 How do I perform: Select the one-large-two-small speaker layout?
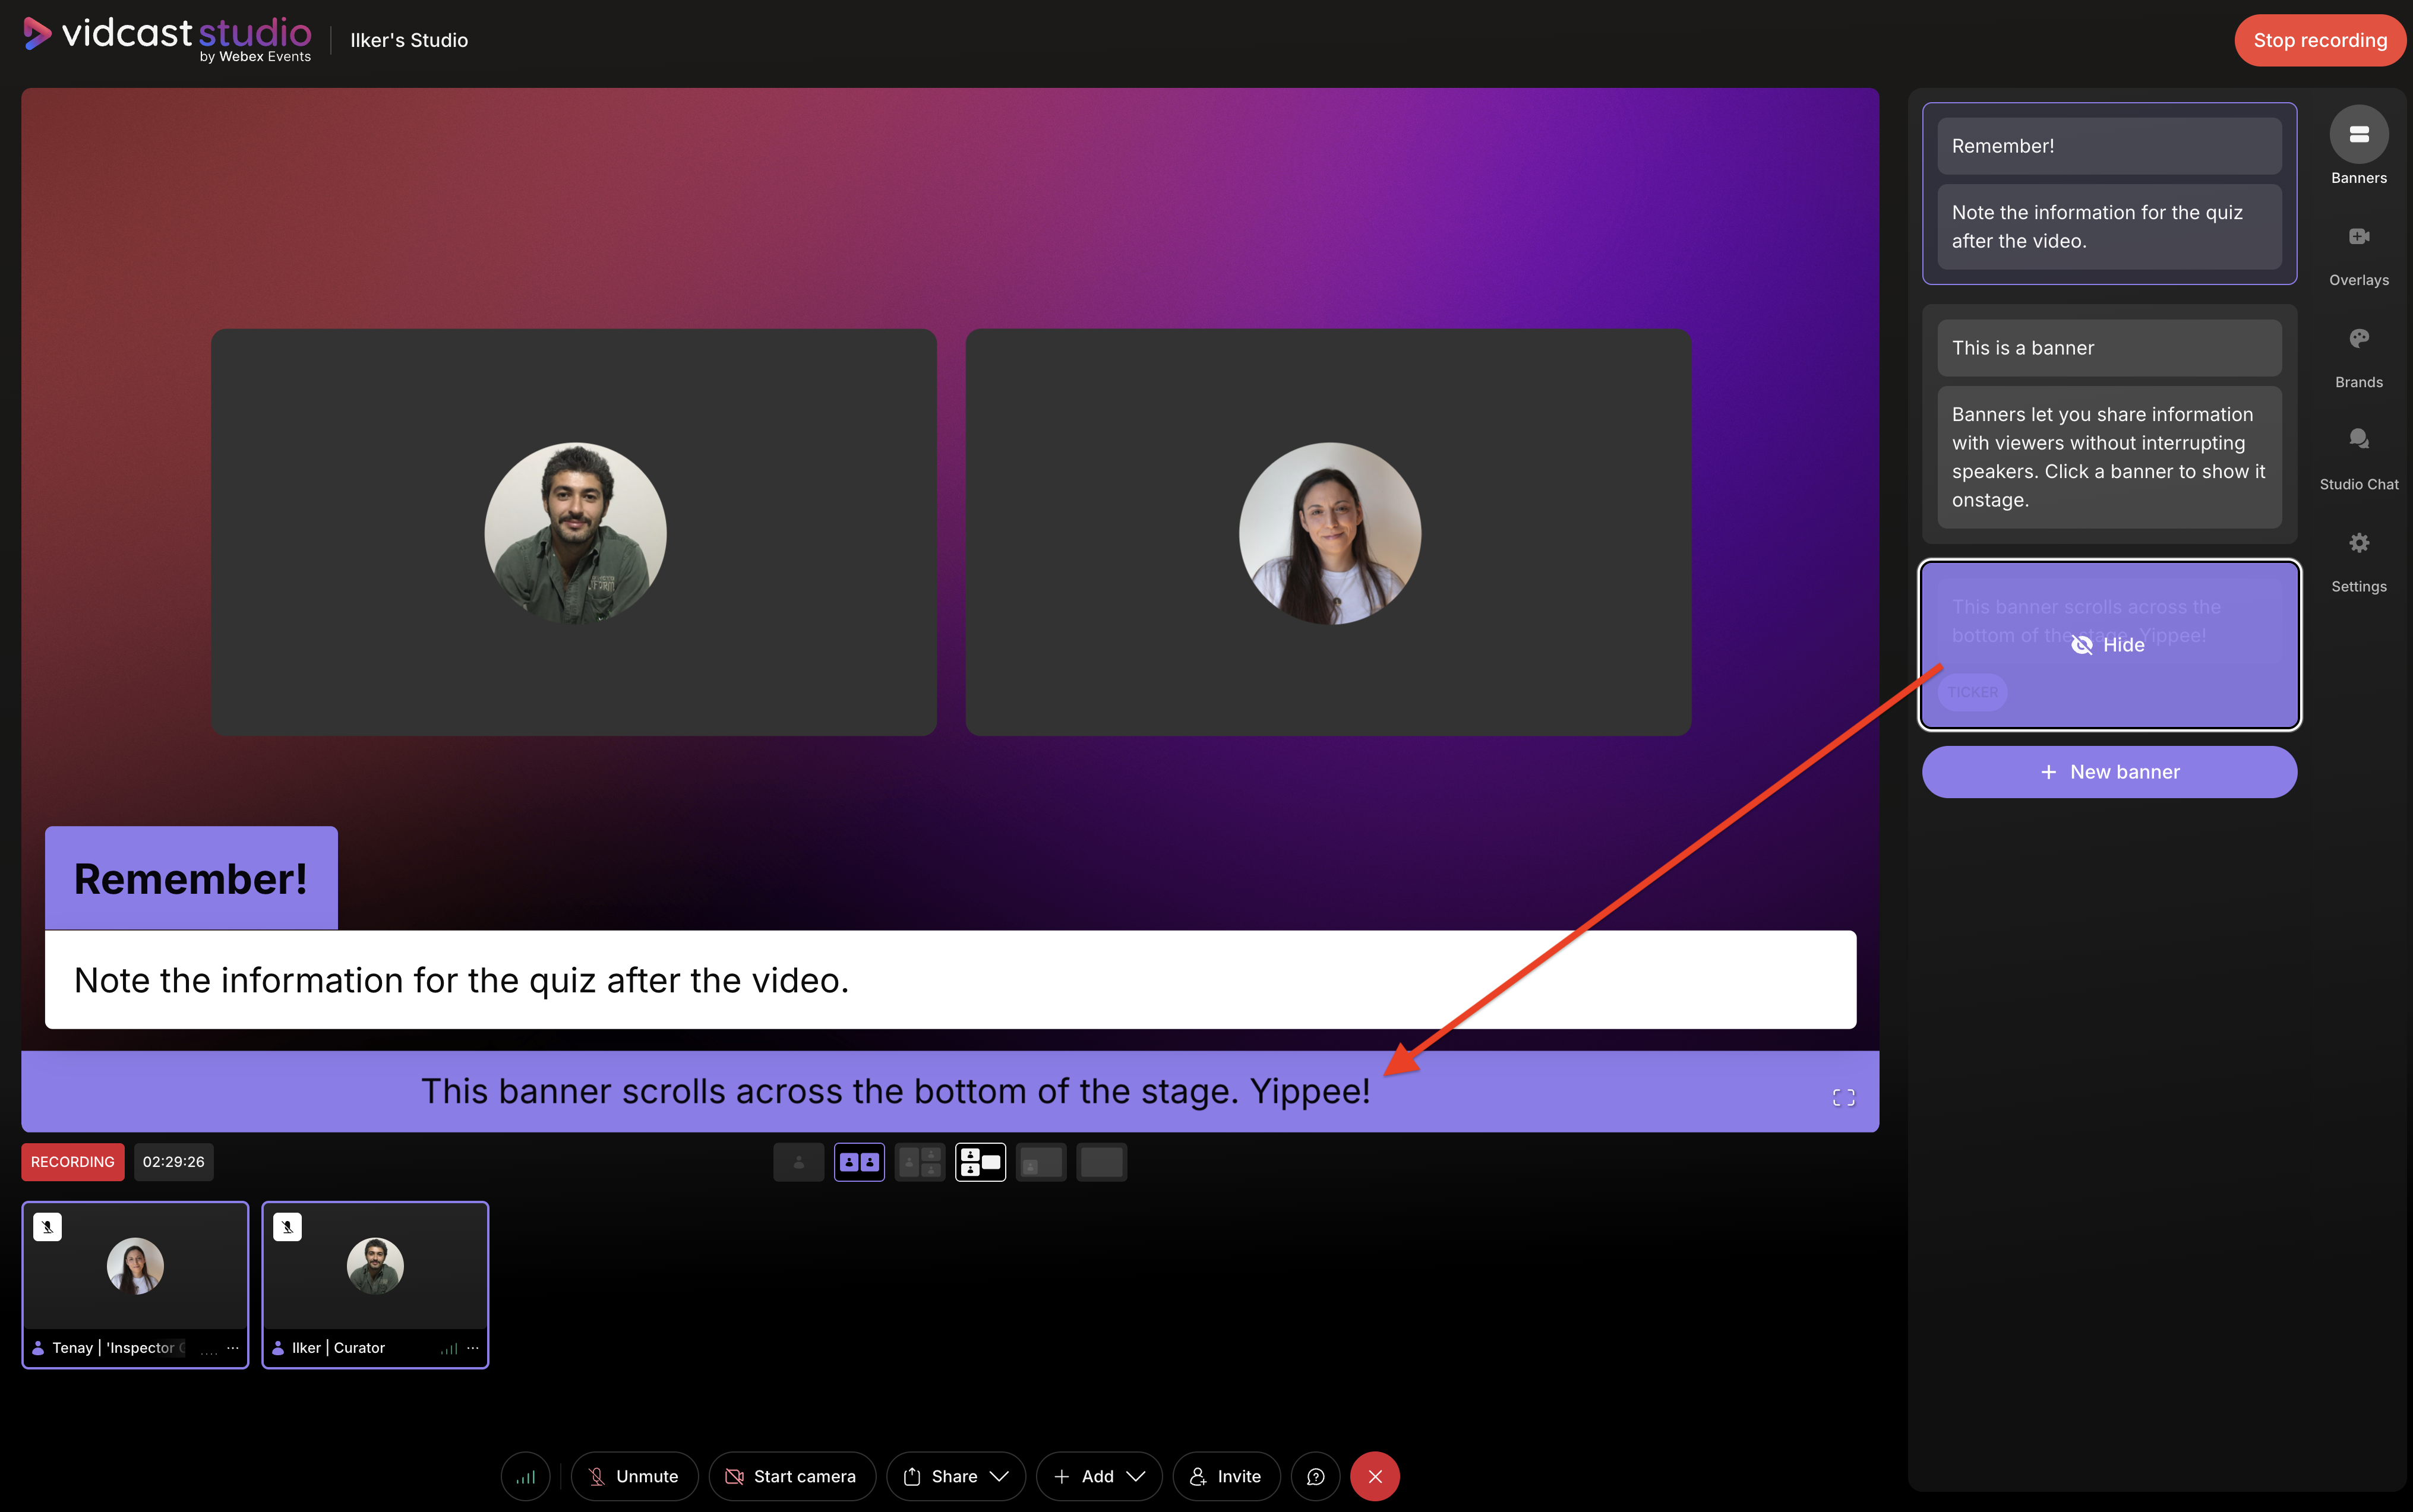tap(919, 1162)
